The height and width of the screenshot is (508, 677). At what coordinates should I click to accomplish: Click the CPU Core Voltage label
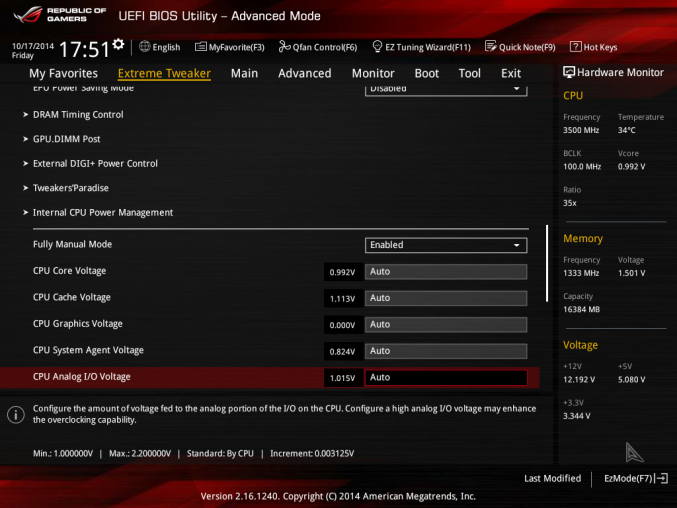coord(70,271)
